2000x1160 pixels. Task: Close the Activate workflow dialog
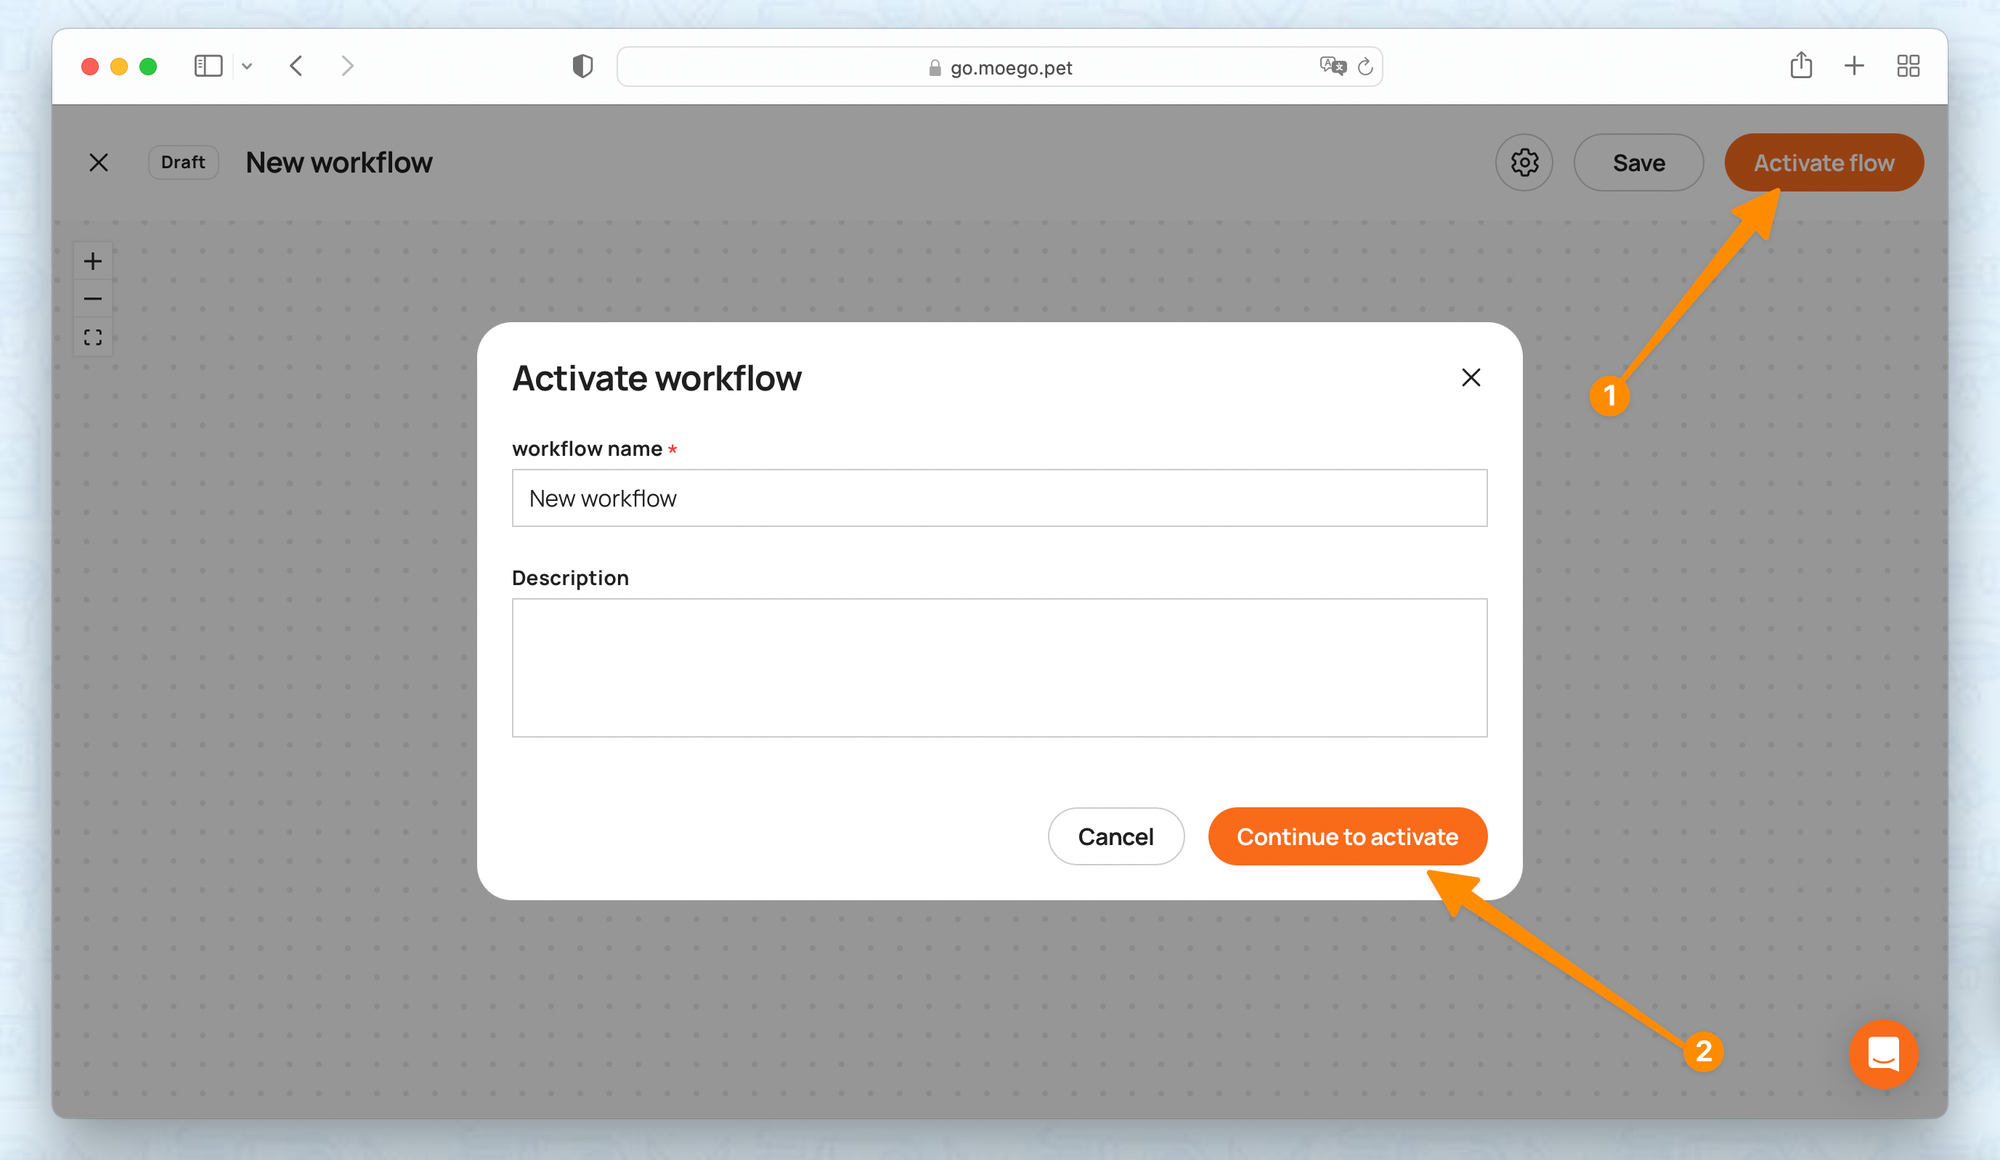(x=1470, y=378)
